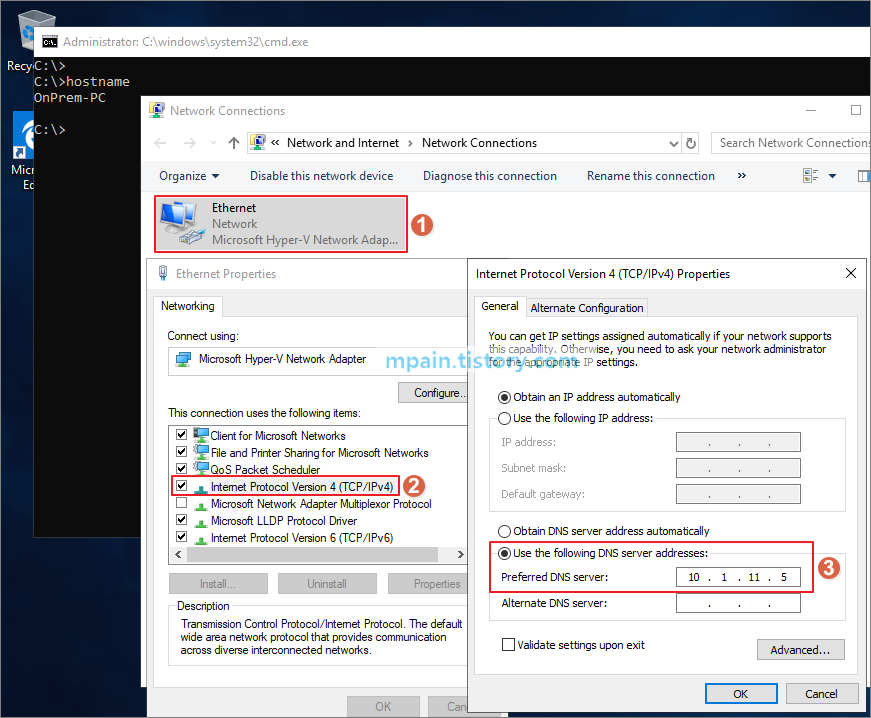Click the double chevron before Network and Internet
The width and height of the screenshot is (871, 718).
coord(275,143)
